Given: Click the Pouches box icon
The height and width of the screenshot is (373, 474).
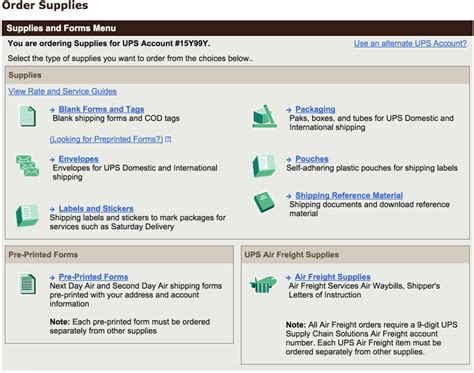Looking at the screenshot, I should 264,165.
